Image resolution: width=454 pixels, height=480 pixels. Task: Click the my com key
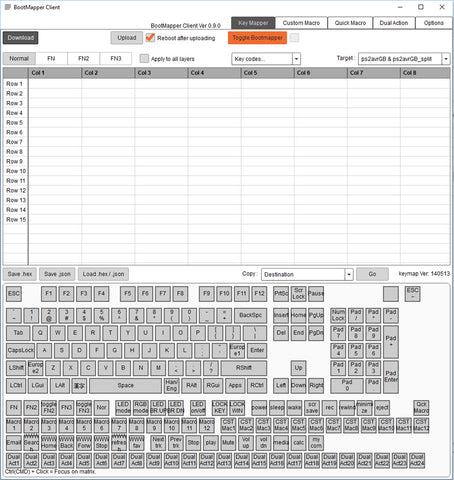click(x=316, y=443)
